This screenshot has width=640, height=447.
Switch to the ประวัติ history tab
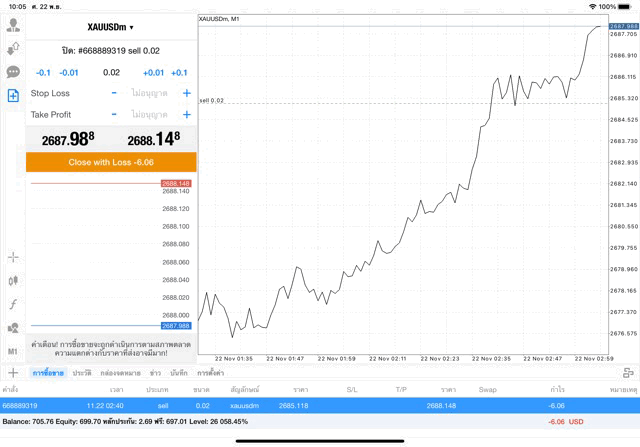click(81, 372)
